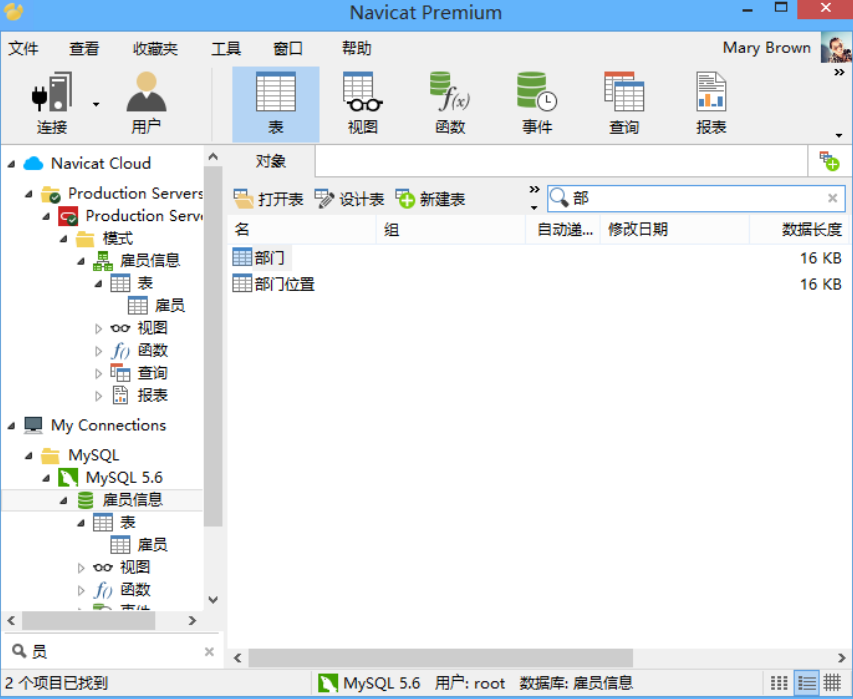Expand the 视图 node under Production Server
853x699 pixels.
[x=98, y=329]
